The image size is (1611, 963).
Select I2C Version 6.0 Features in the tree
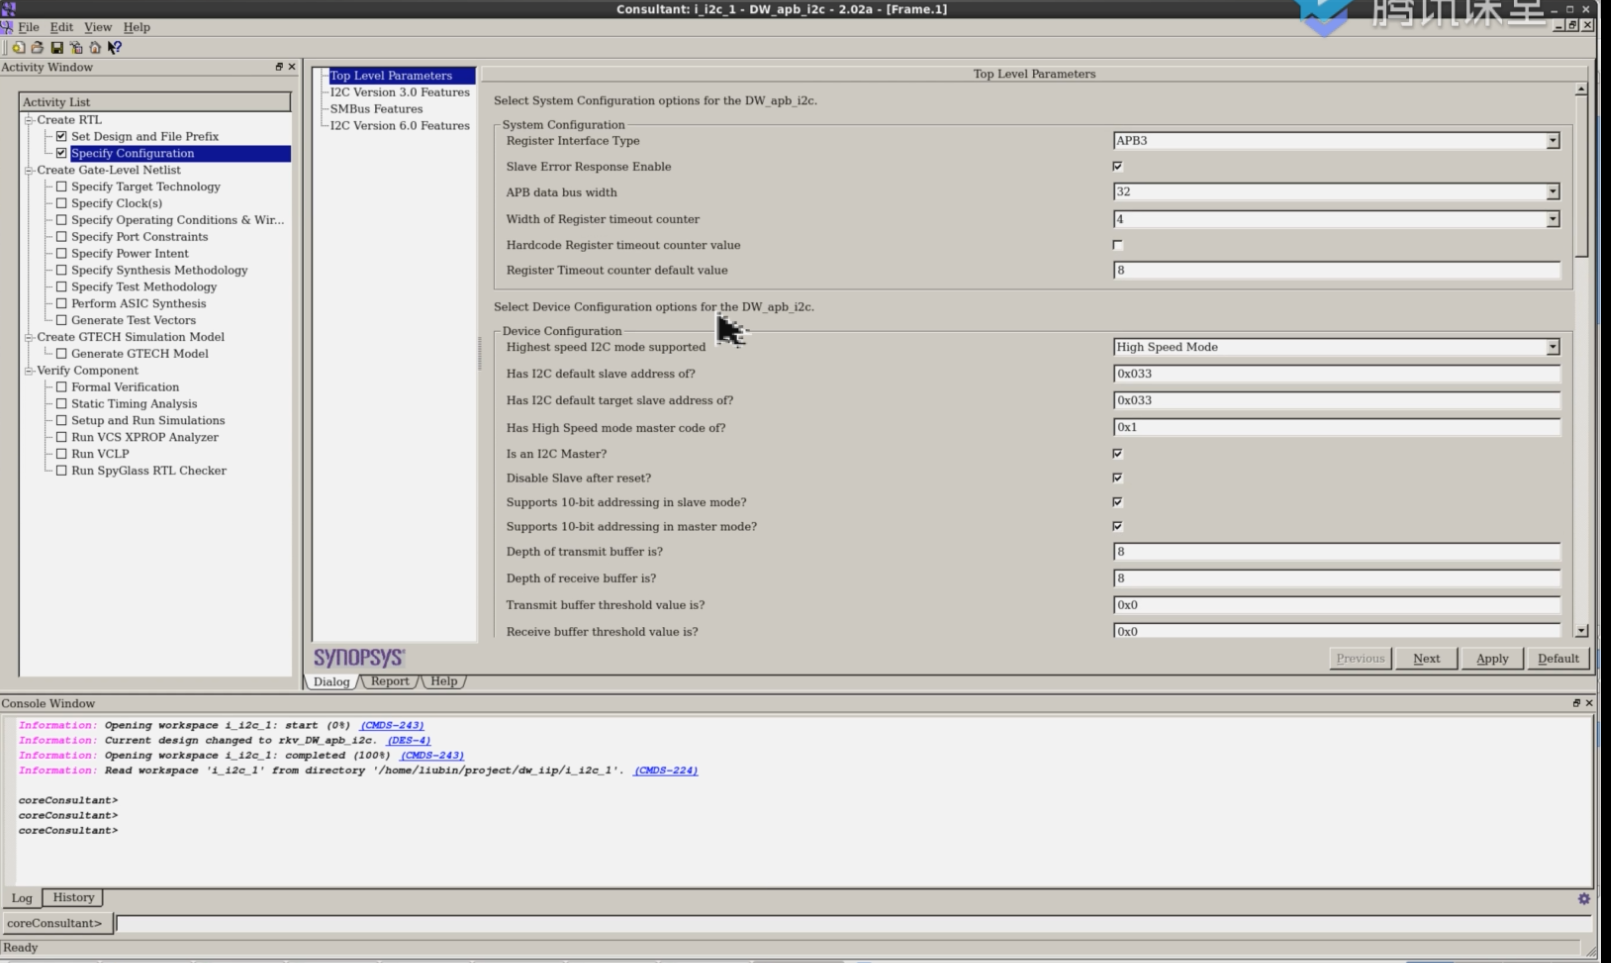tap(400, 126)
